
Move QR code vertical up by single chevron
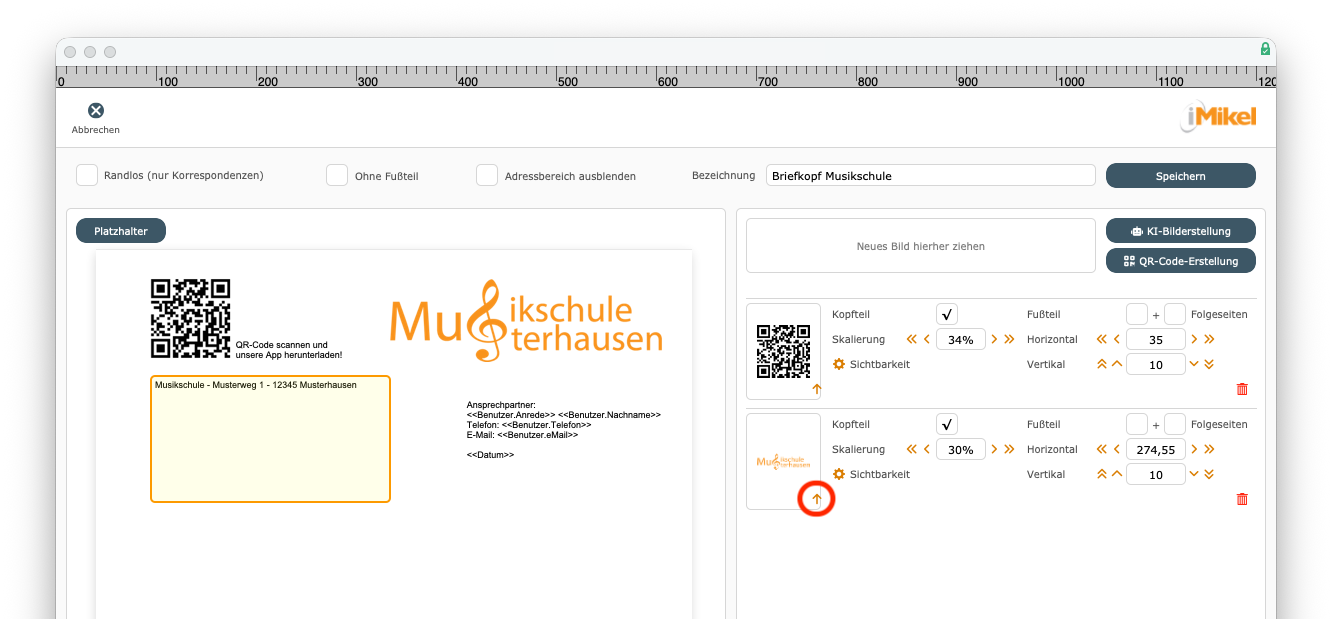point(1117,364)
